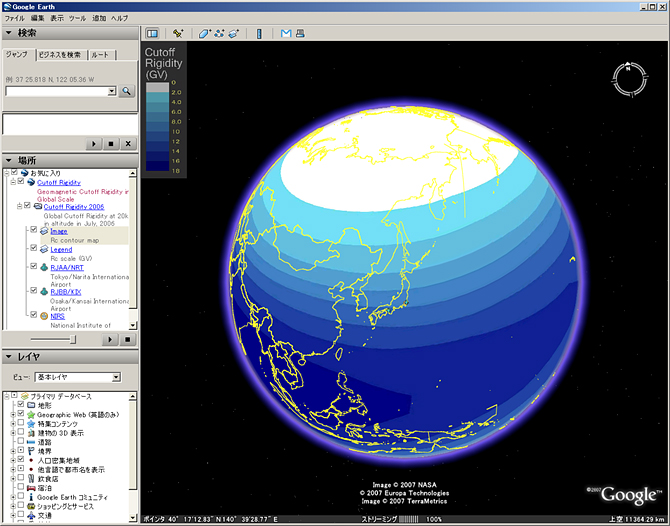Click the 境界 flag icon
Viewport: 670px width, 526px height.
point(31,451)
